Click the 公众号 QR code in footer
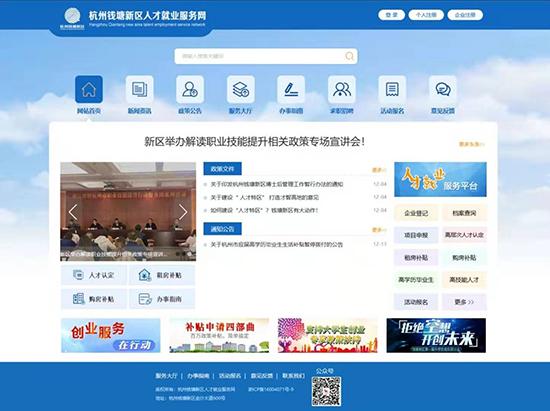The height and width of the screenshot is (411, 550). click(326, 391)
